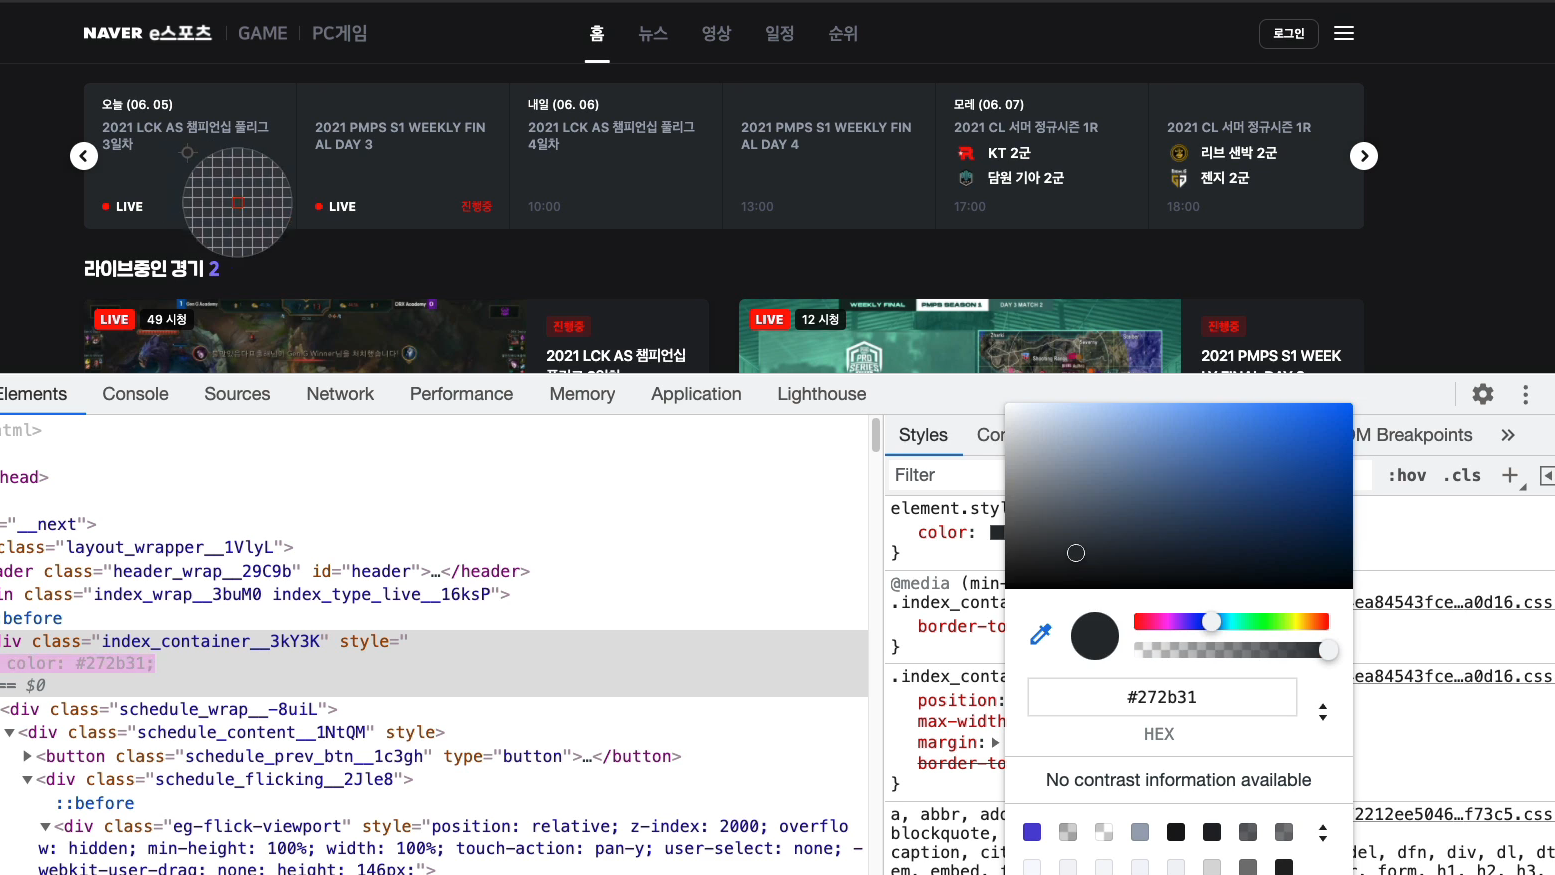
Task: Select '::before' under schedule_flicking node
Action: (95, 803)
